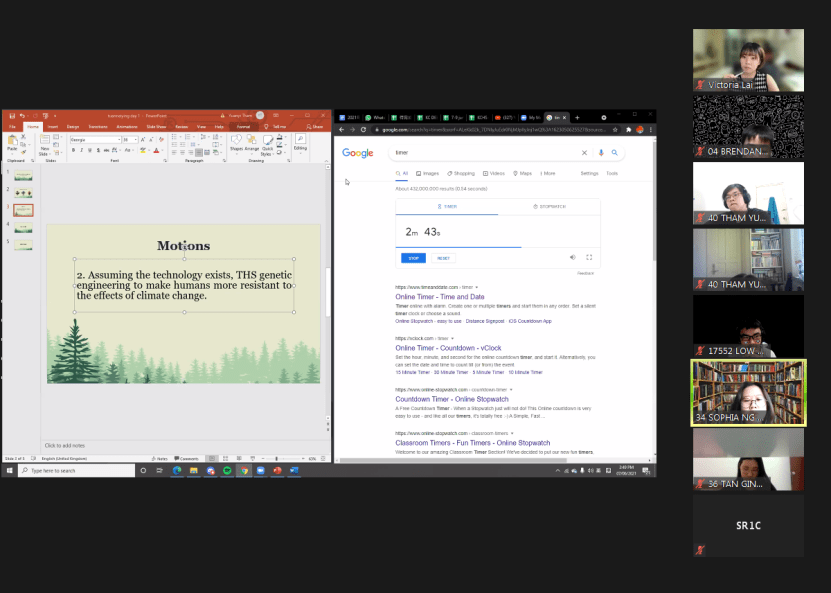Image resolution: width=831 pixels, height=593 pixels.
Task: Click the Share button in PowerPoint
Action: pyautogui.click(x=314, y=127)
